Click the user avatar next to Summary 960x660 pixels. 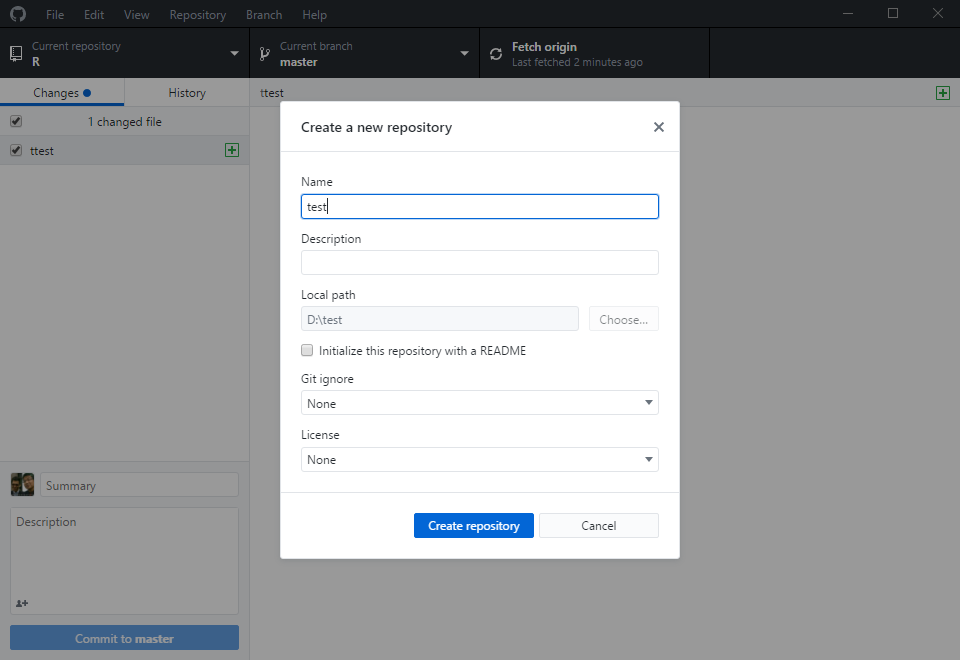click(22, 485)
